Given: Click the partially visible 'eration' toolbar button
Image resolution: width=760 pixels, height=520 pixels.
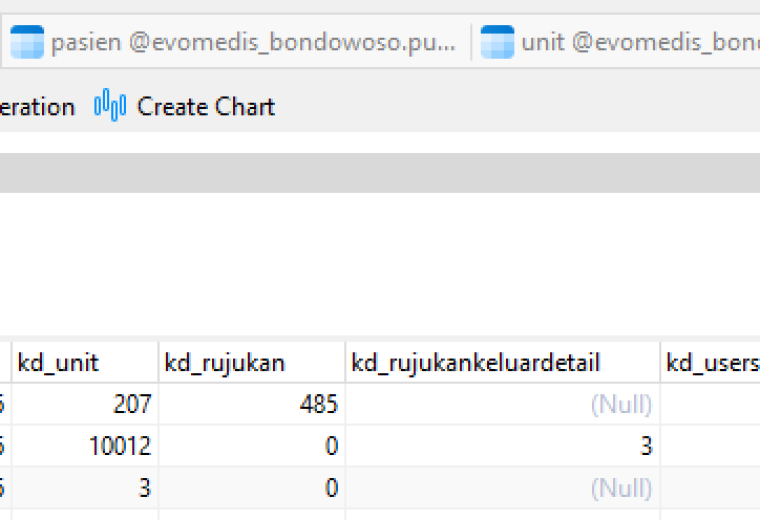Looking at the screenshot, I should 37,107.
